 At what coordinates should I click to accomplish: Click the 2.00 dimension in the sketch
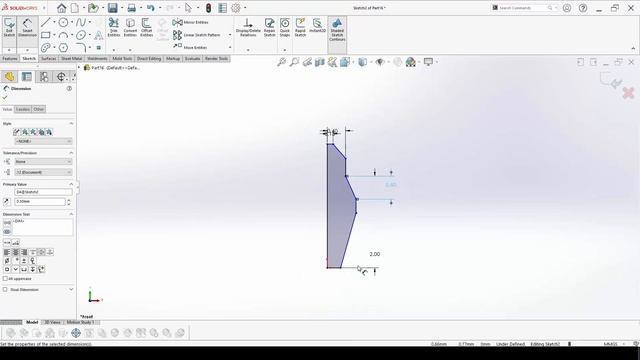(374, 254)
